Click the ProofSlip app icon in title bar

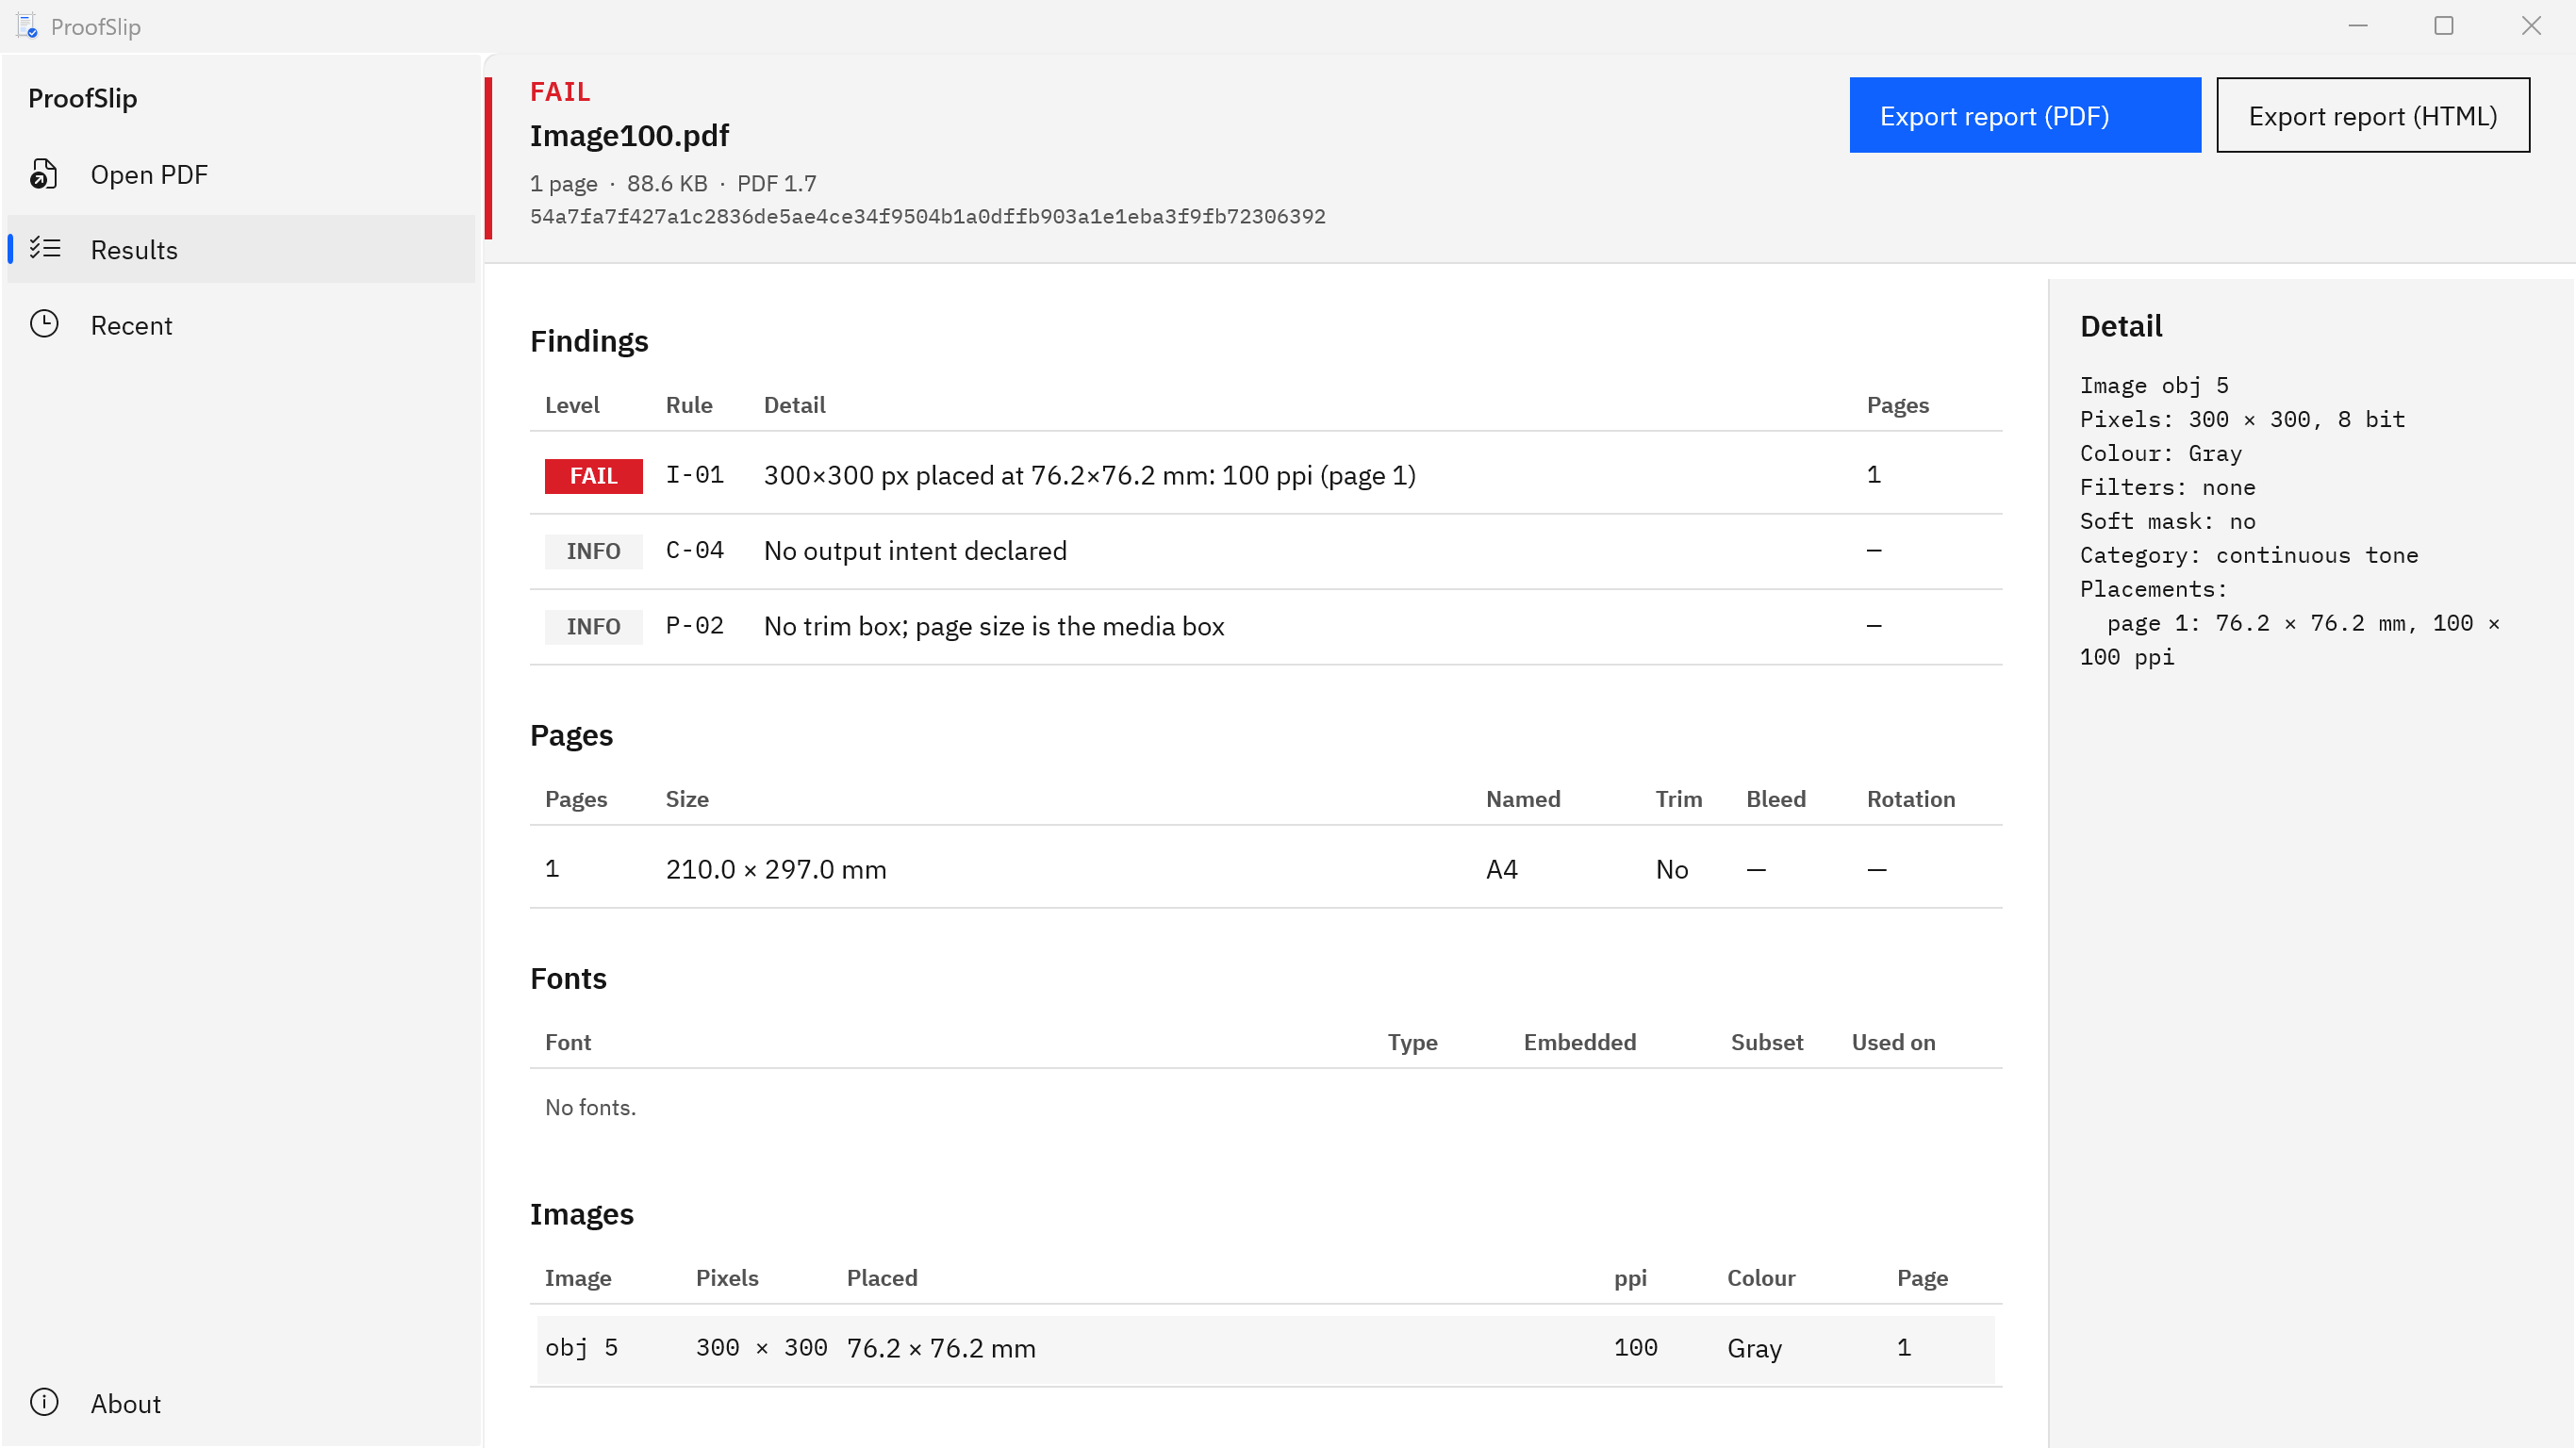[x=27, y=26]
